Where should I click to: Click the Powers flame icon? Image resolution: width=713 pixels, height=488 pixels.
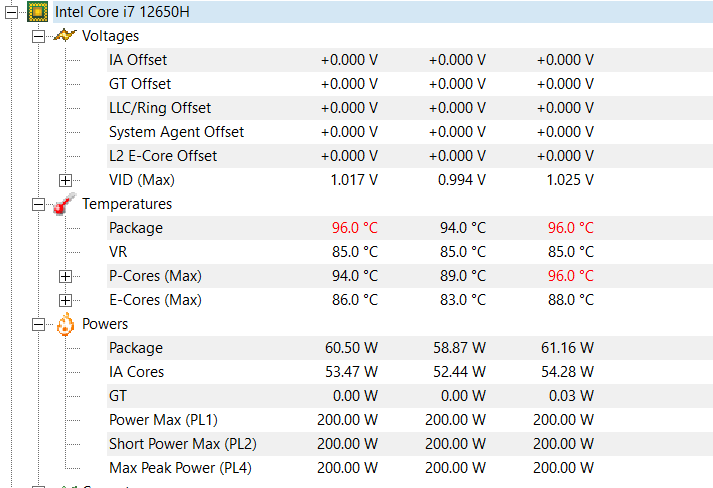click(x=65, y=324)
